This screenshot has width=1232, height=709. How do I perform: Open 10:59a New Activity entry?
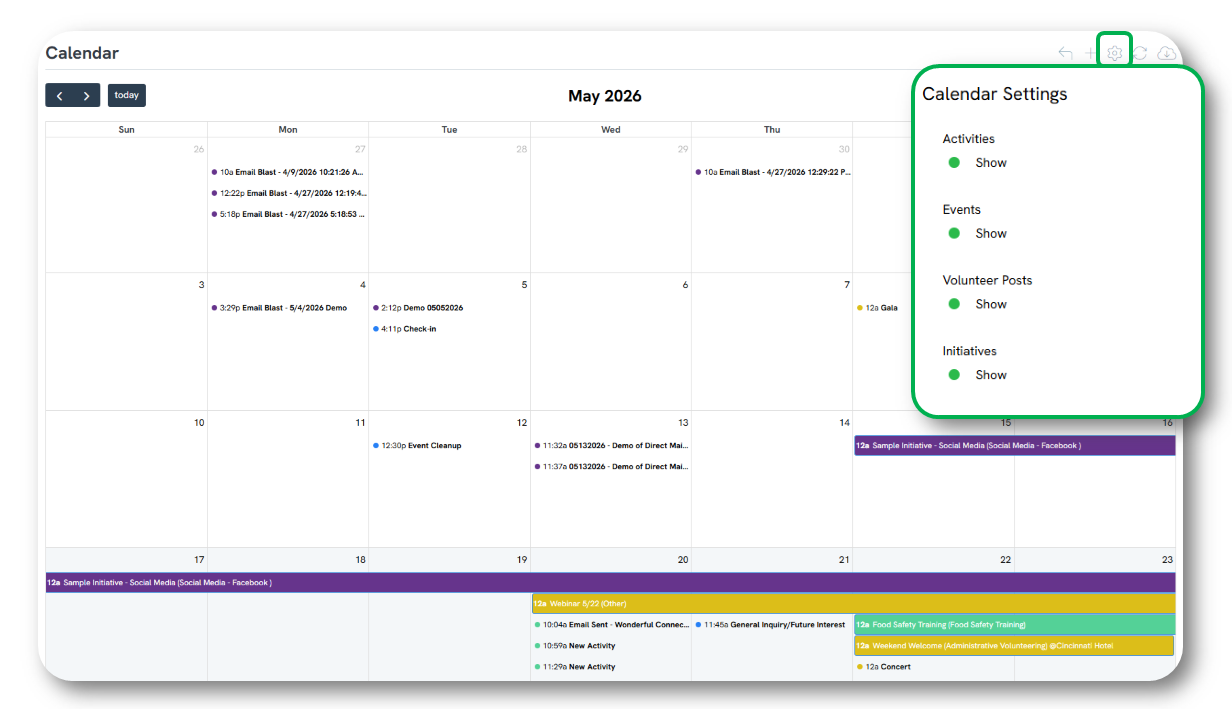576,646
